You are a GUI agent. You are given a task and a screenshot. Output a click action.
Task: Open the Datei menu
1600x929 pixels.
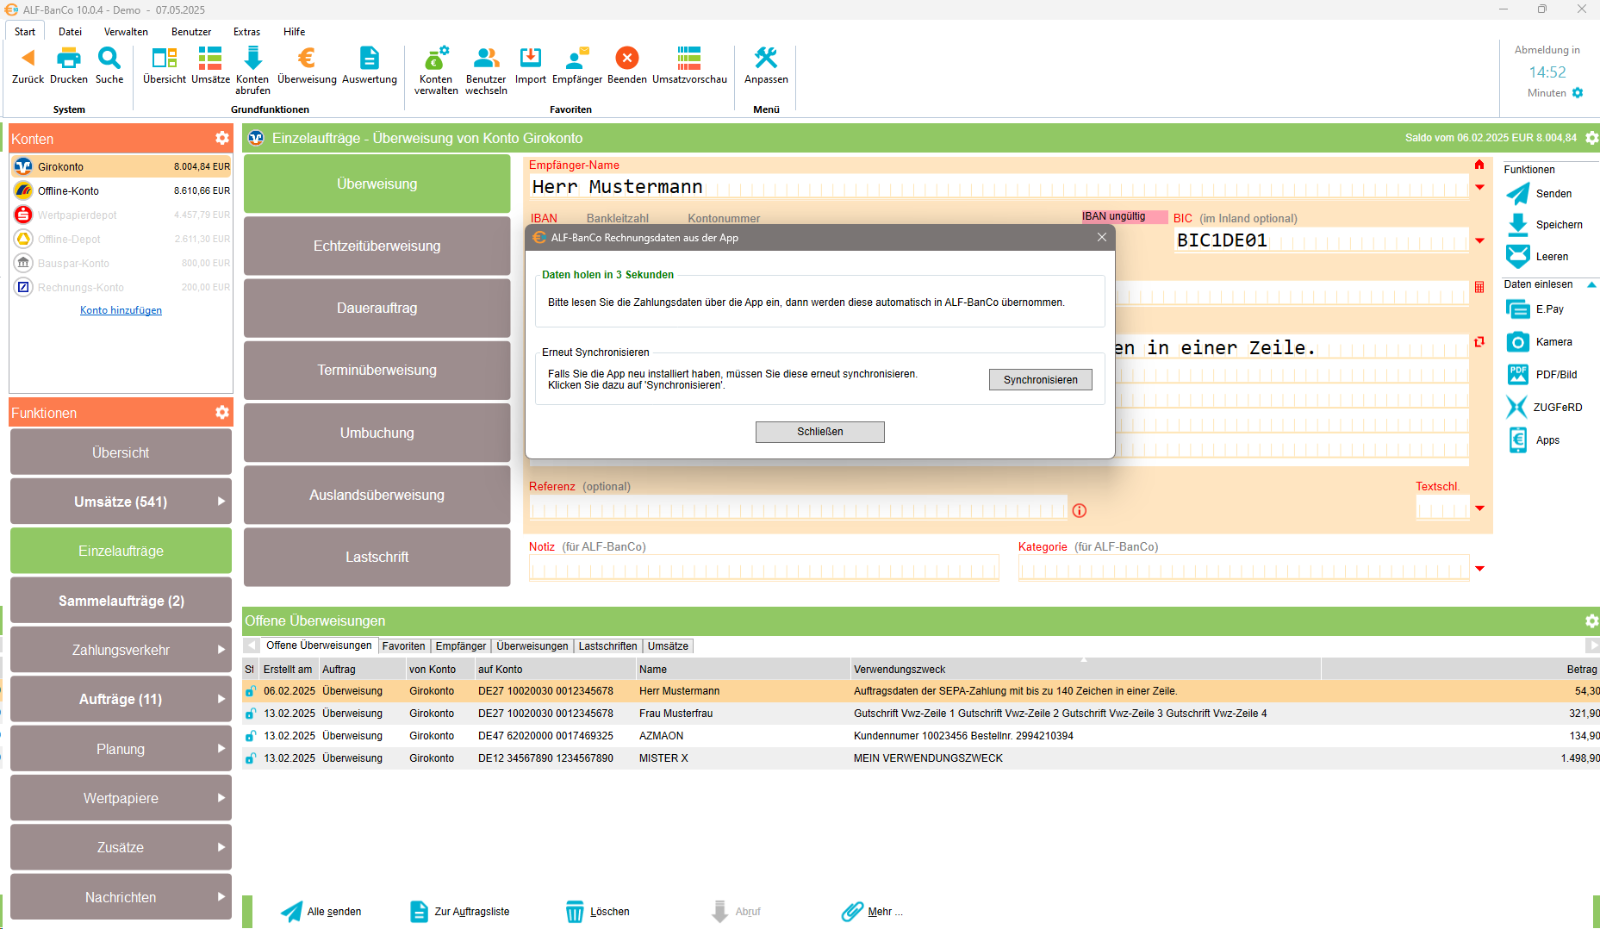click(70, 32)
